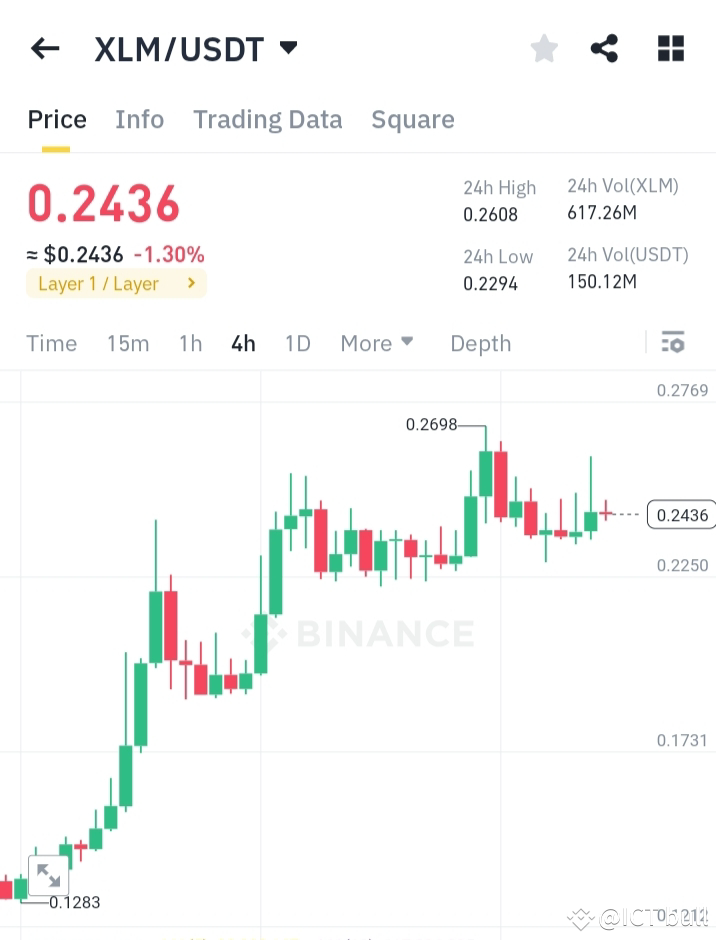
Task: Switch to the Info tab
Action: click(139, 119)
